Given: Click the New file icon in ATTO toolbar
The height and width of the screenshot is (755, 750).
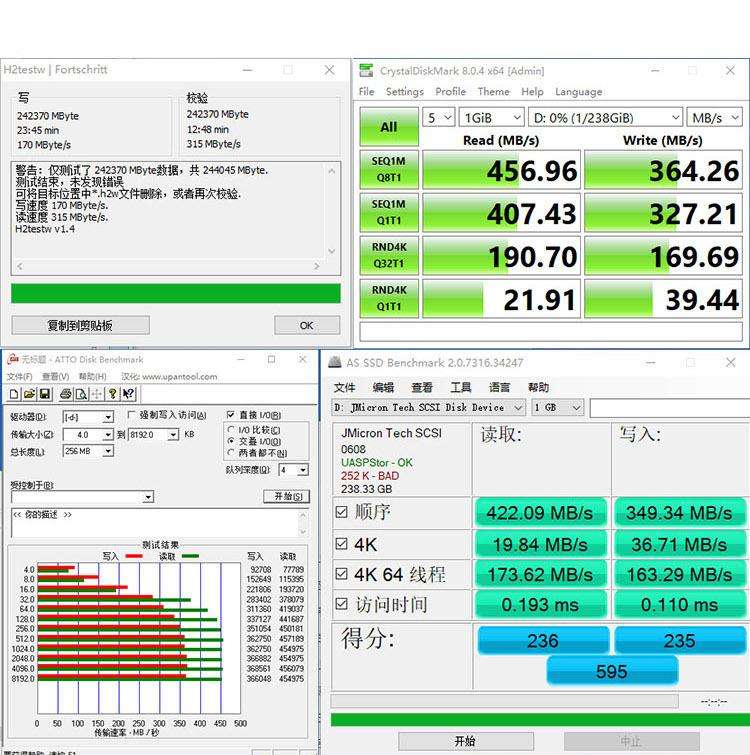Looking at the screenshot, I should coord(15,394).
